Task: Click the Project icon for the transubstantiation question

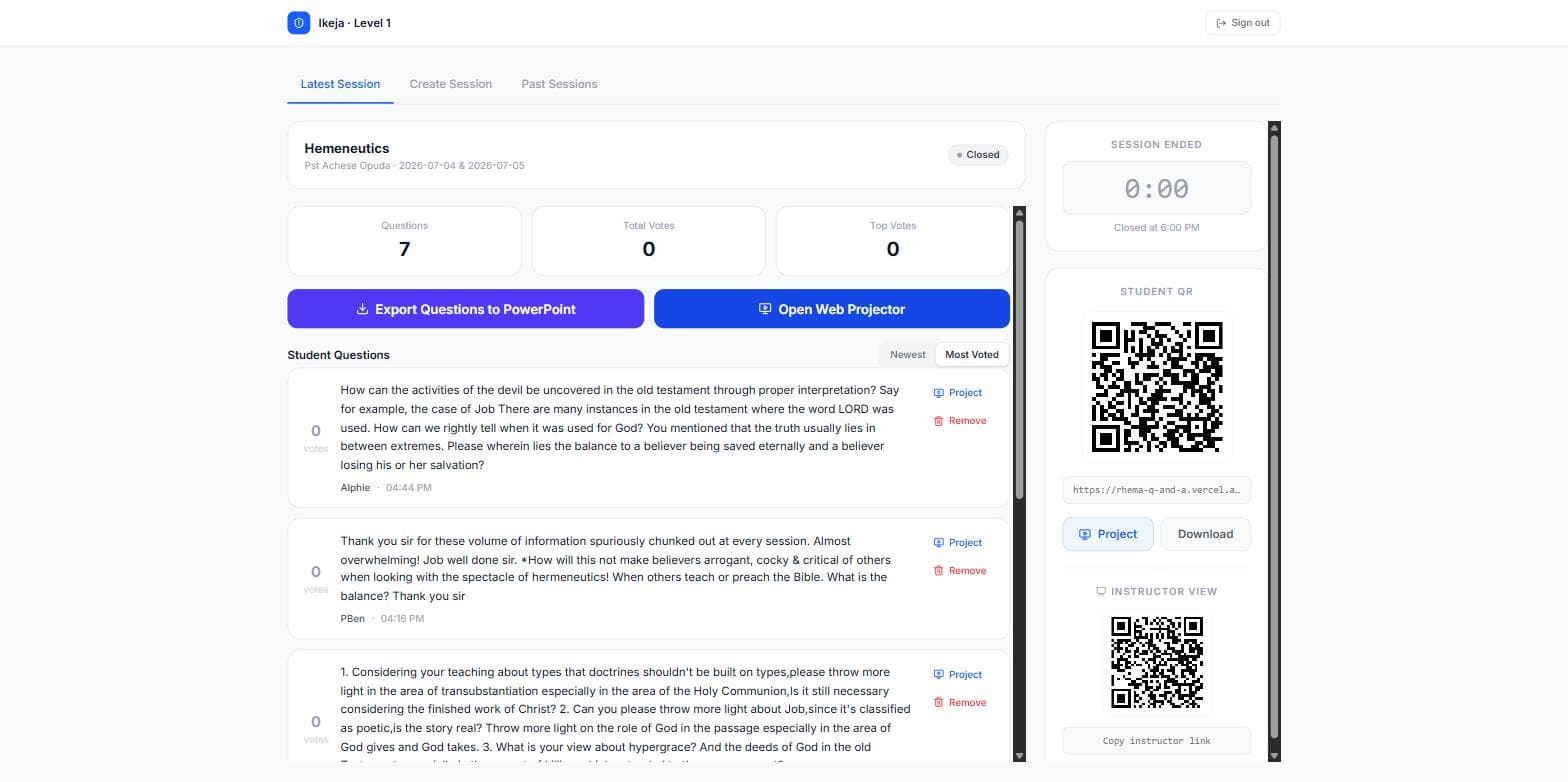Action: click(x=938, y=675)
